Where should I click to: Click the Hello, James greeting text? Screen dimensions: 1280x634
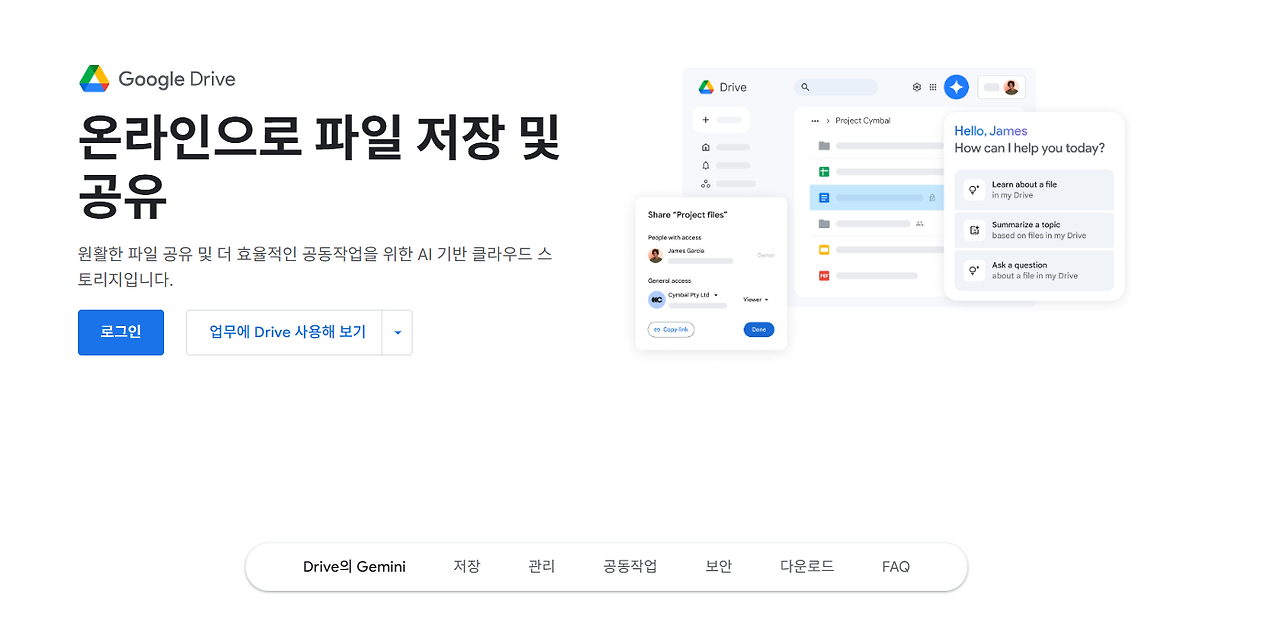coord(991,131)
